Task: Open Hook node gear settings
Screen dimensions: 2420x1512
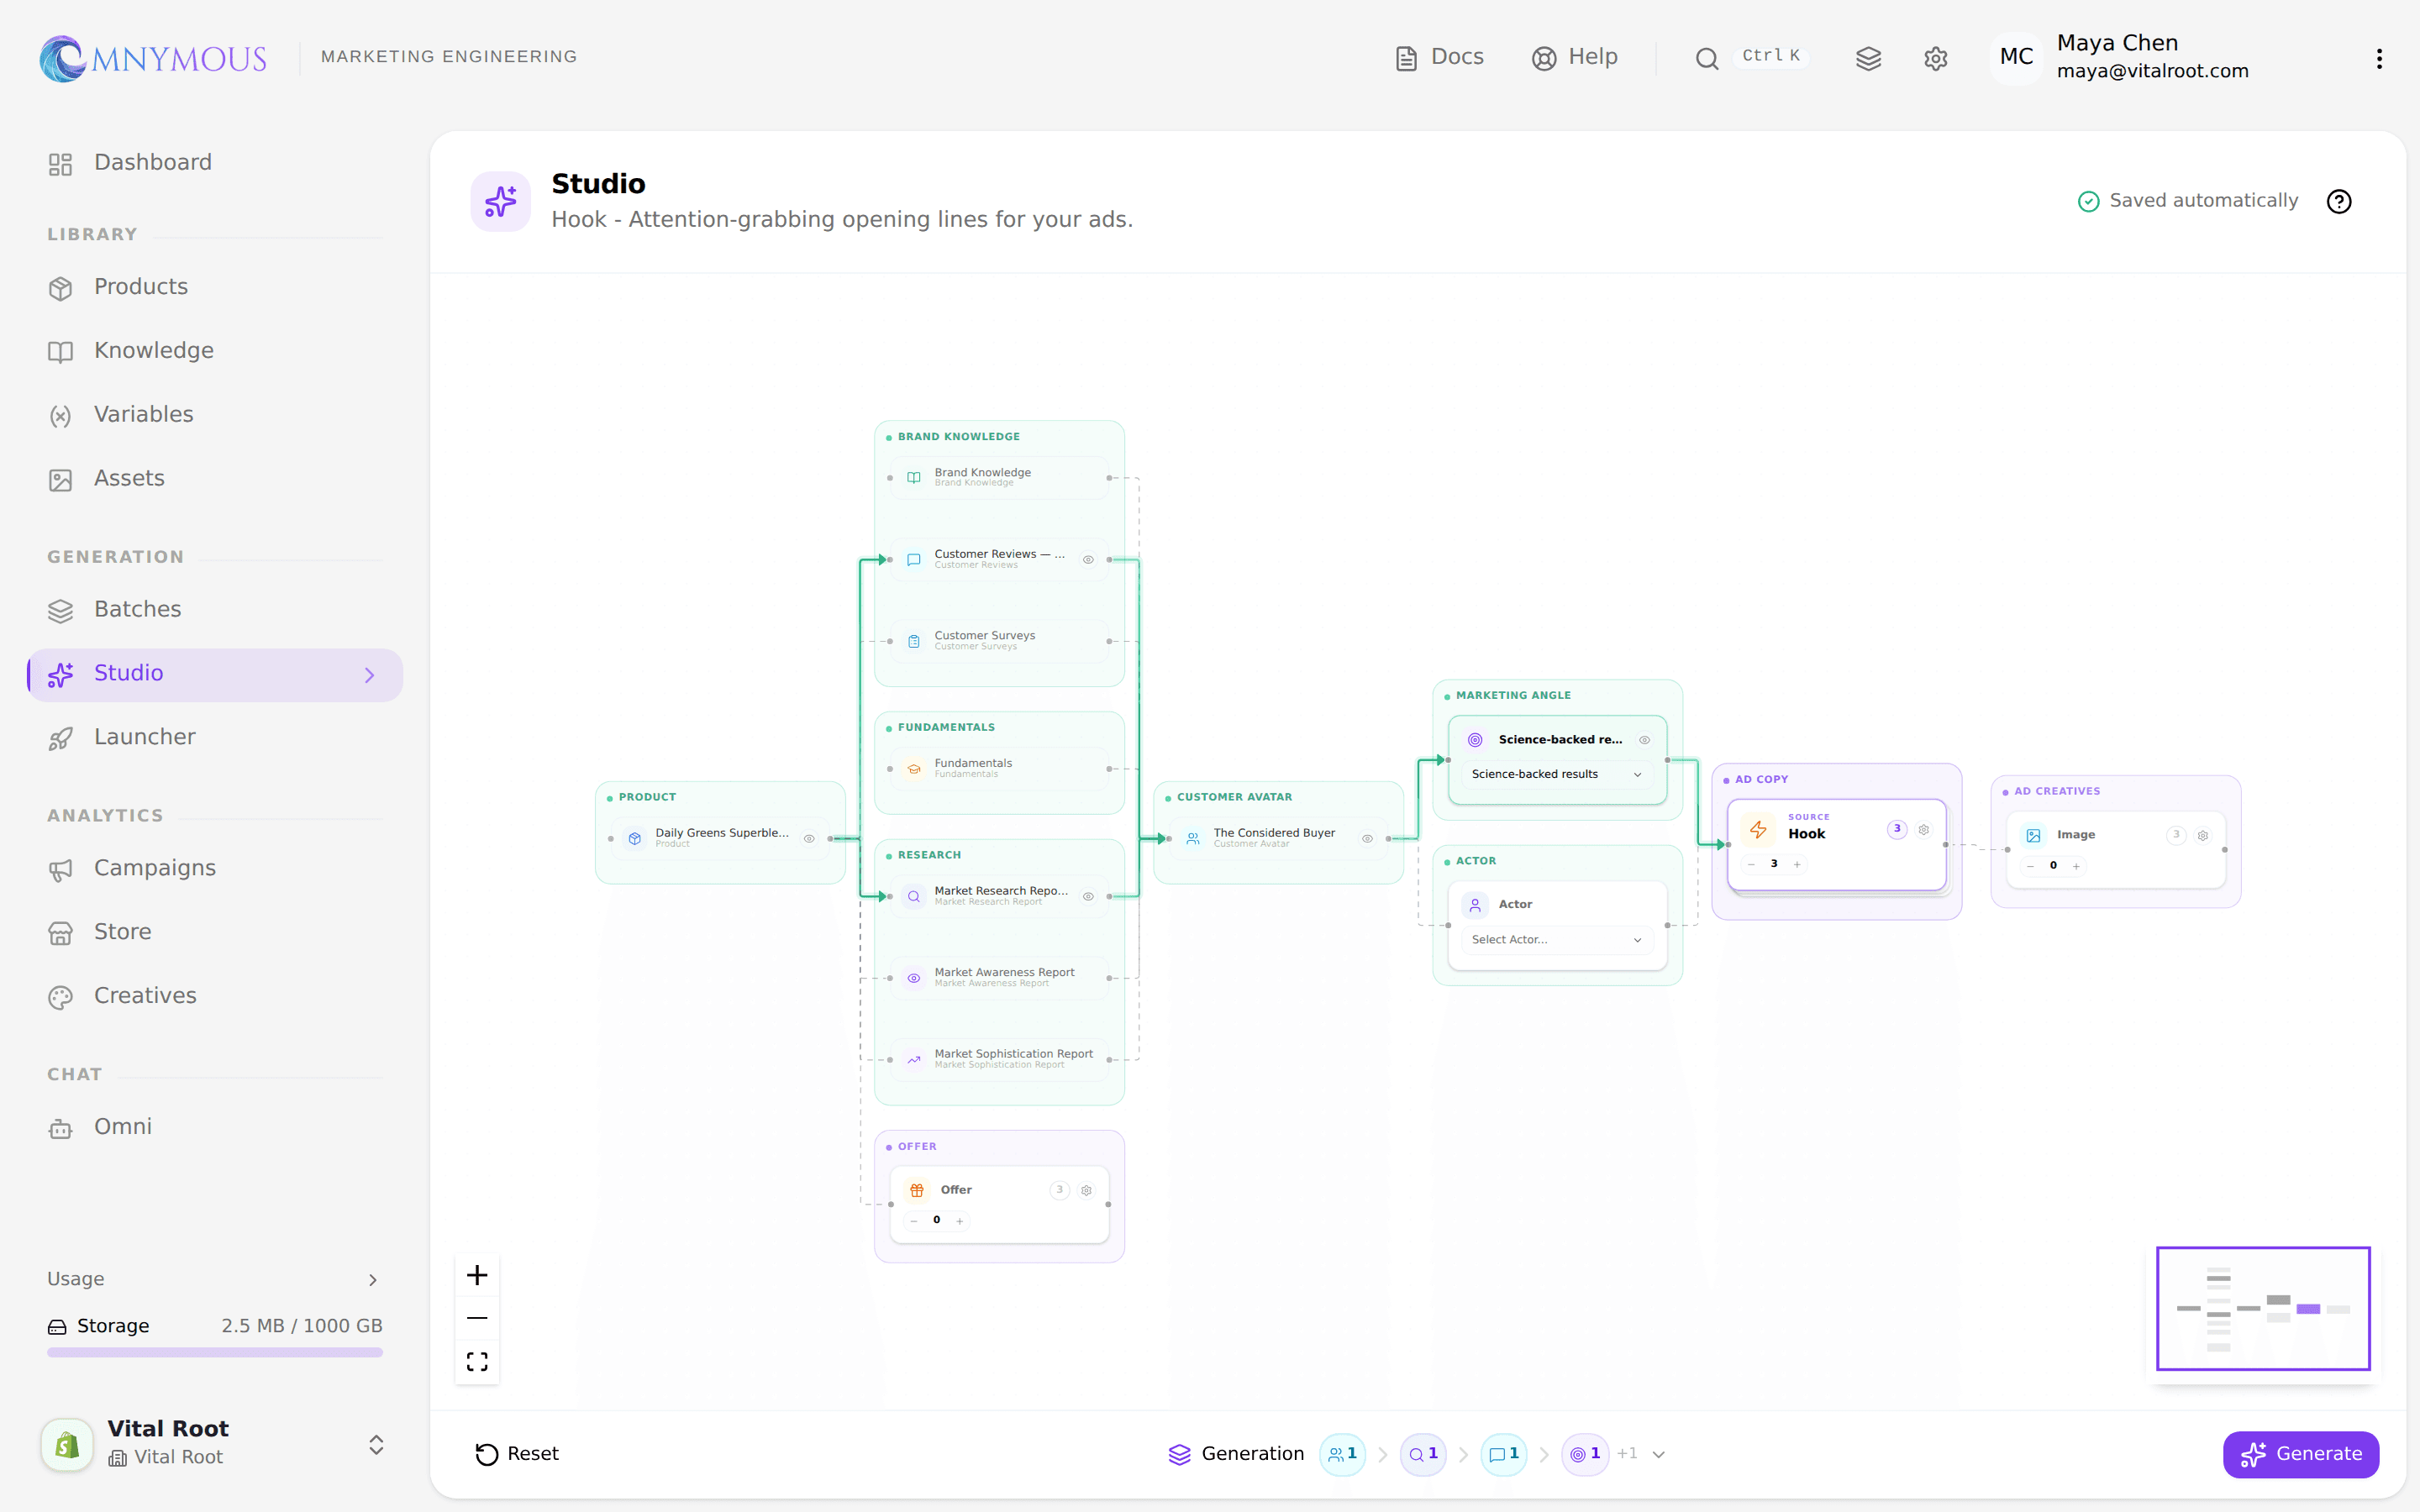Action: pyautogui.click(x=1924, y=829)
